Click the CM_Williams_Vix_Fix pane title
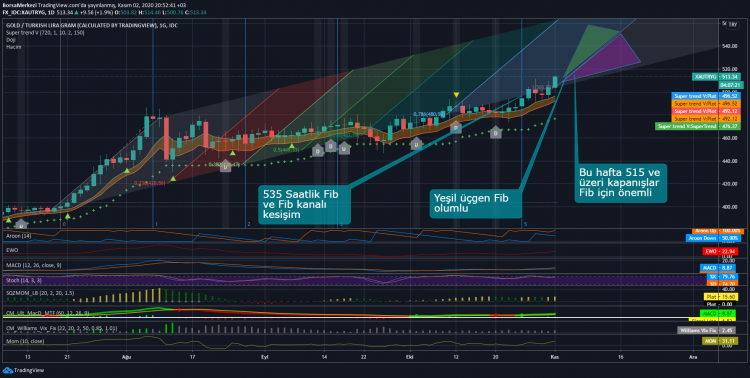Image resolution: width=750 pixels, height=378 pixels. tap(61, 329)
